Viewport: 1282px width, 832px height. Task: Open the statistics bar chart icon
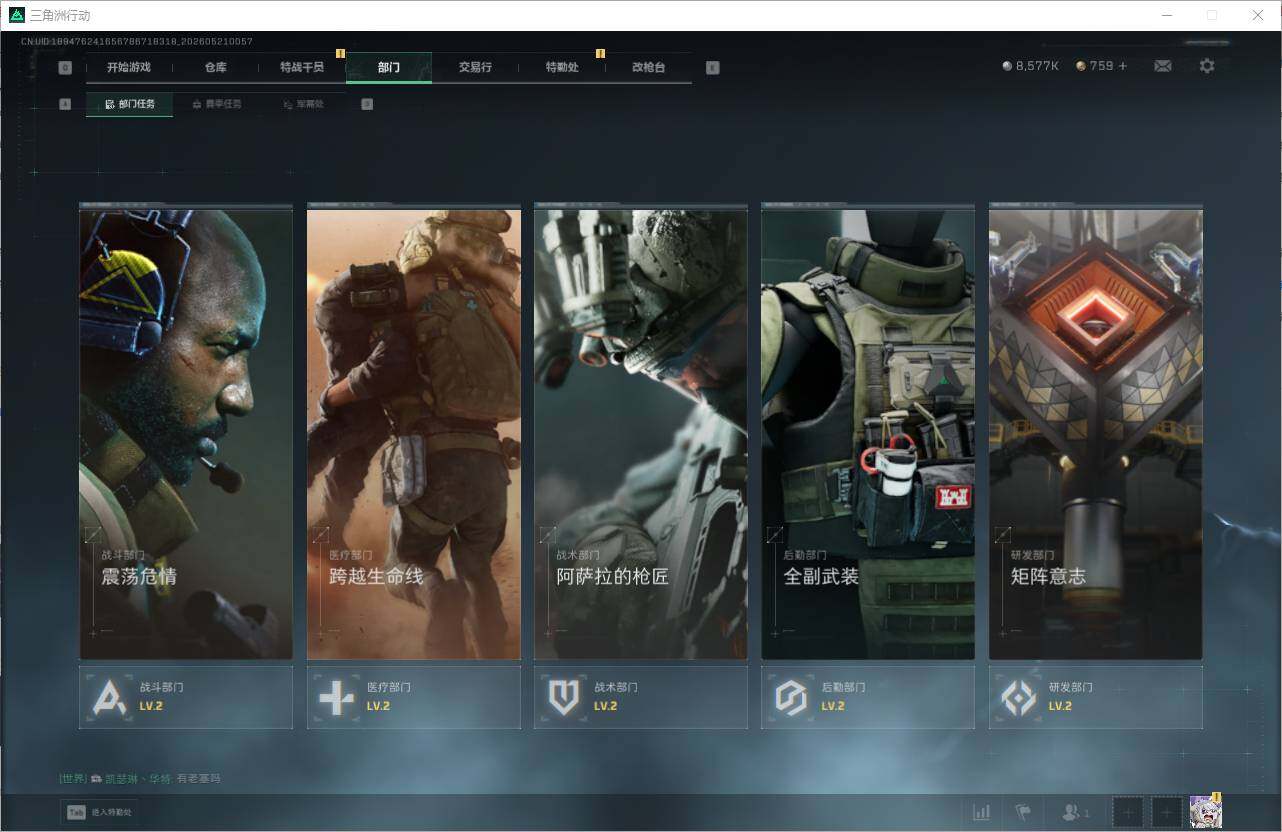tap(982, 812)
